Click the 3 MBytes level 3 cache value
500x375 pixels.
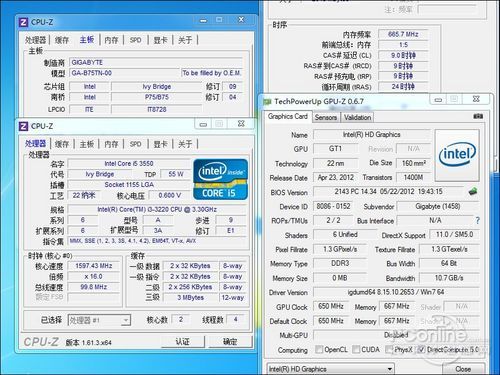(190, 297)
